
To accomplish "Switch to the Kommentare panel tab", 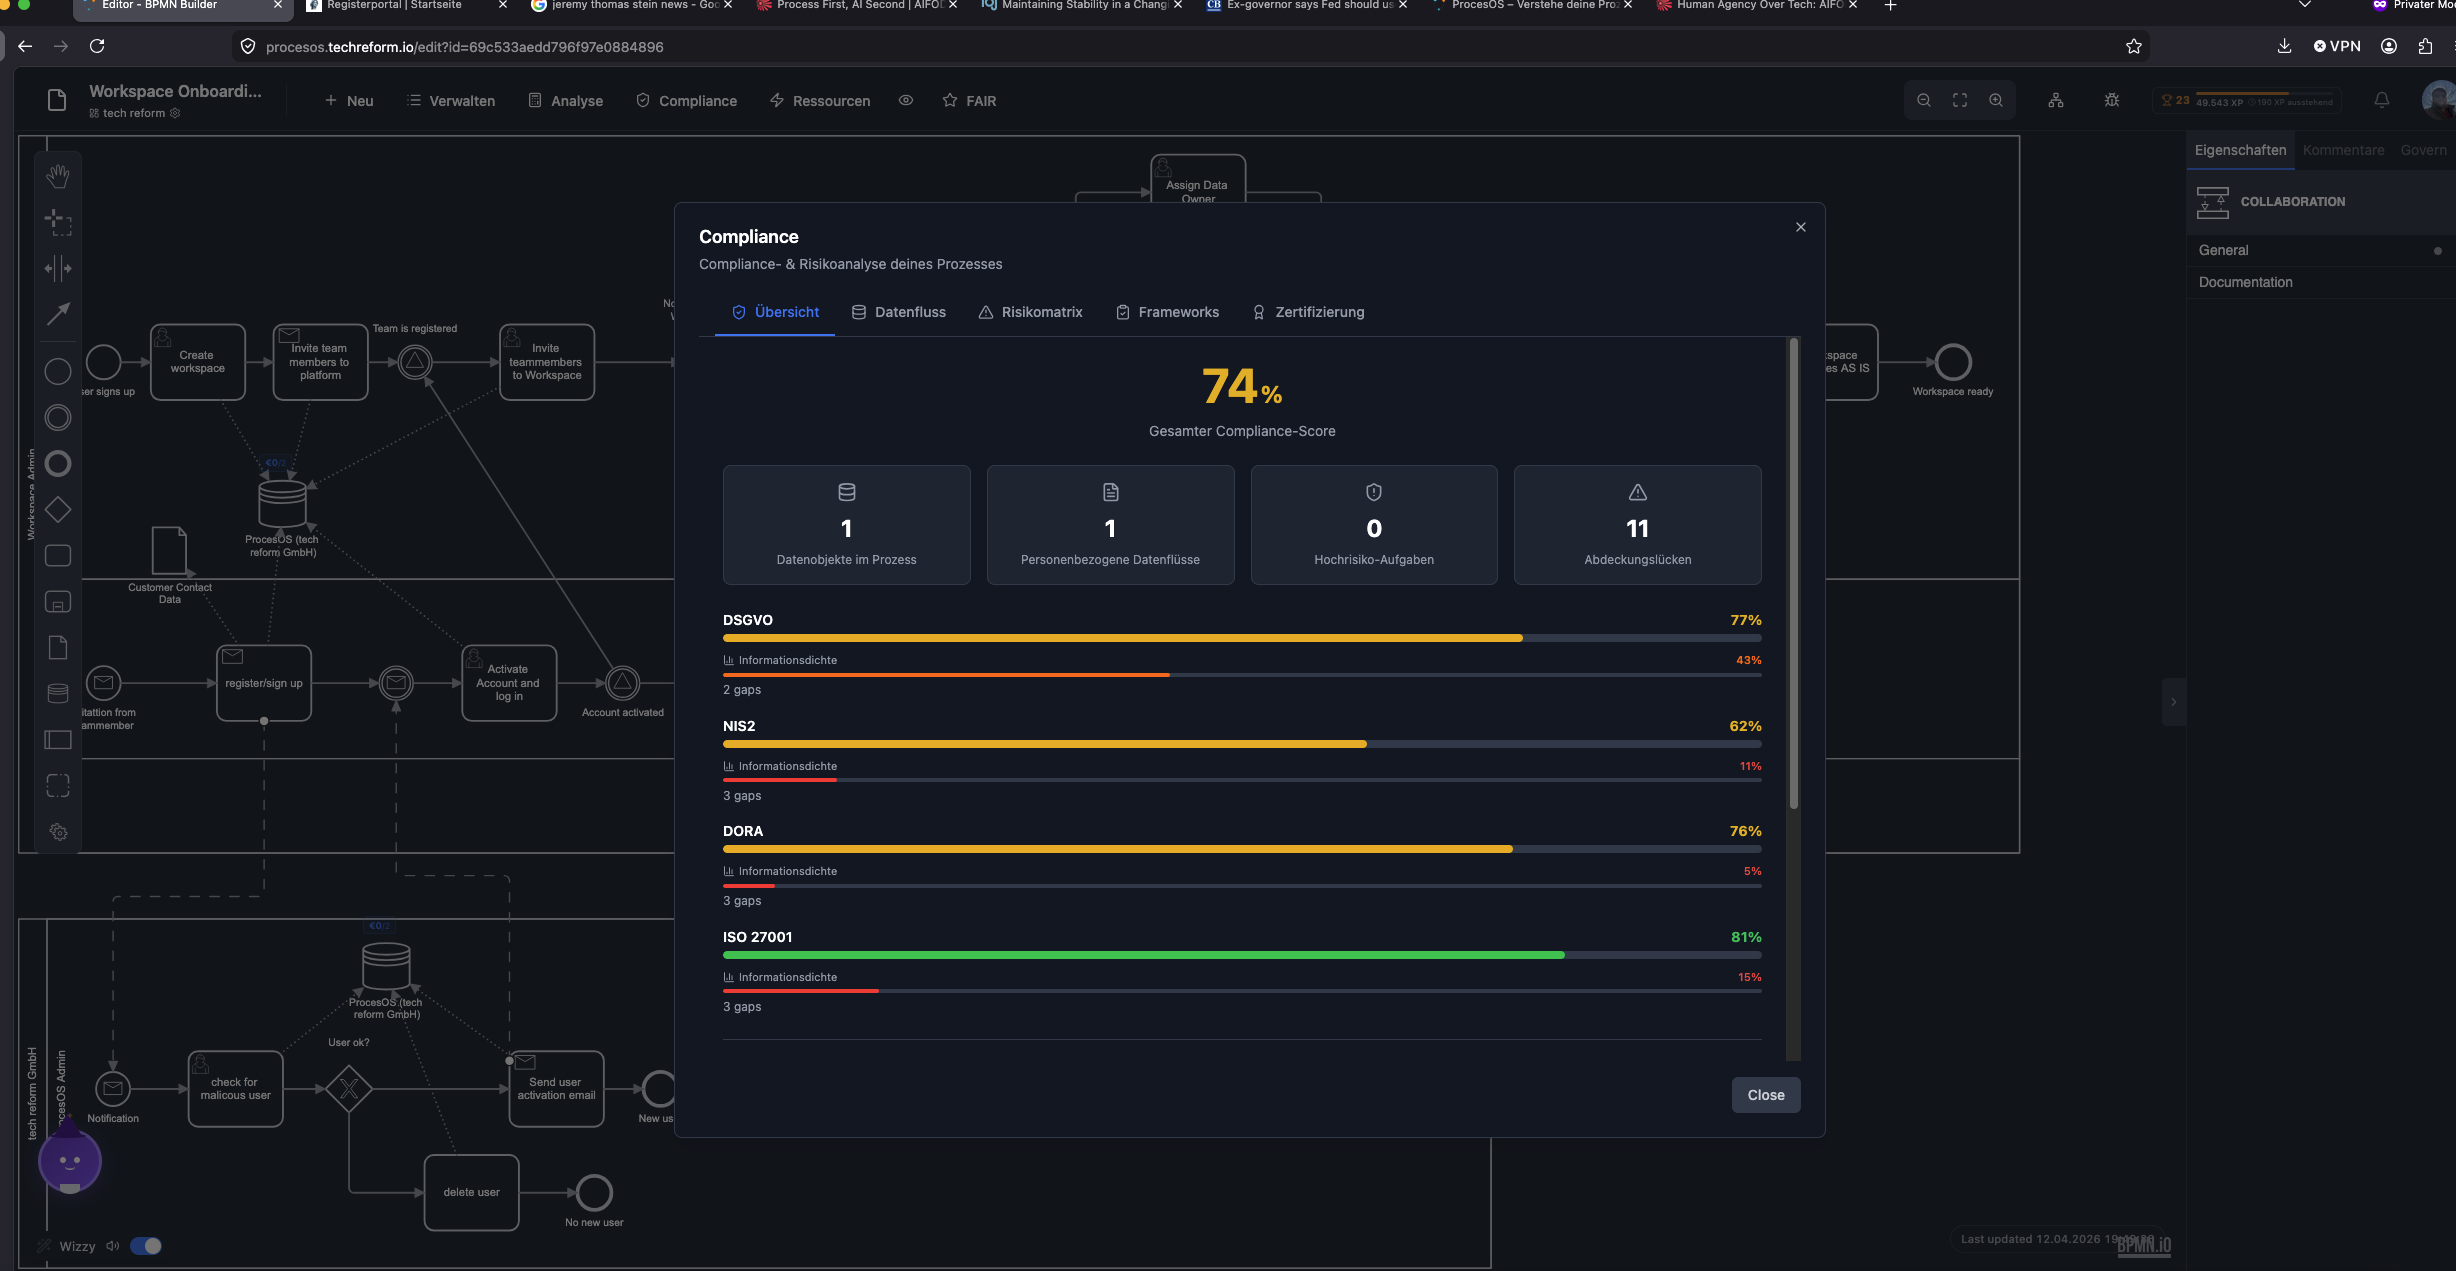I will click(2343, 150).
